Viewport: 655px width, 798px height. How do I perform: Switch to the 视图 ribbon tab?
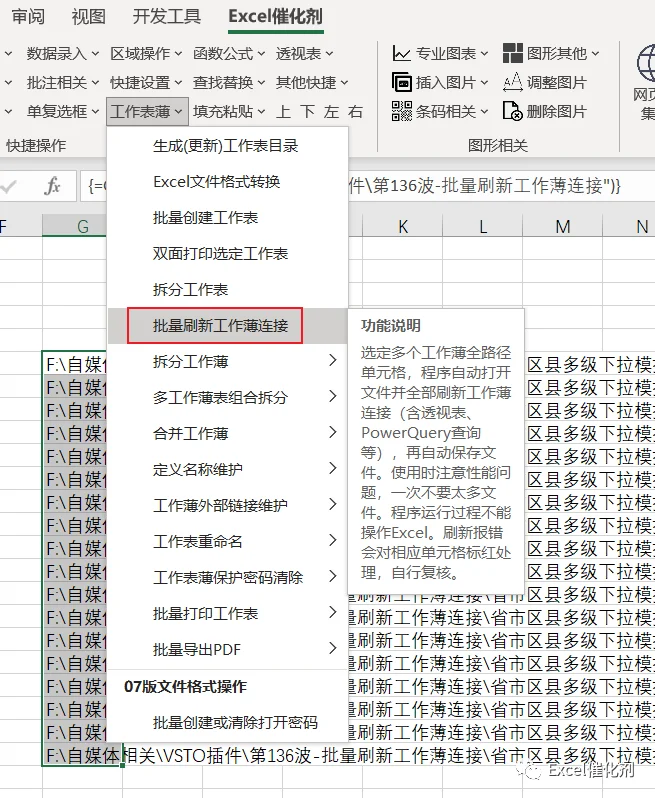click(89, 16)
